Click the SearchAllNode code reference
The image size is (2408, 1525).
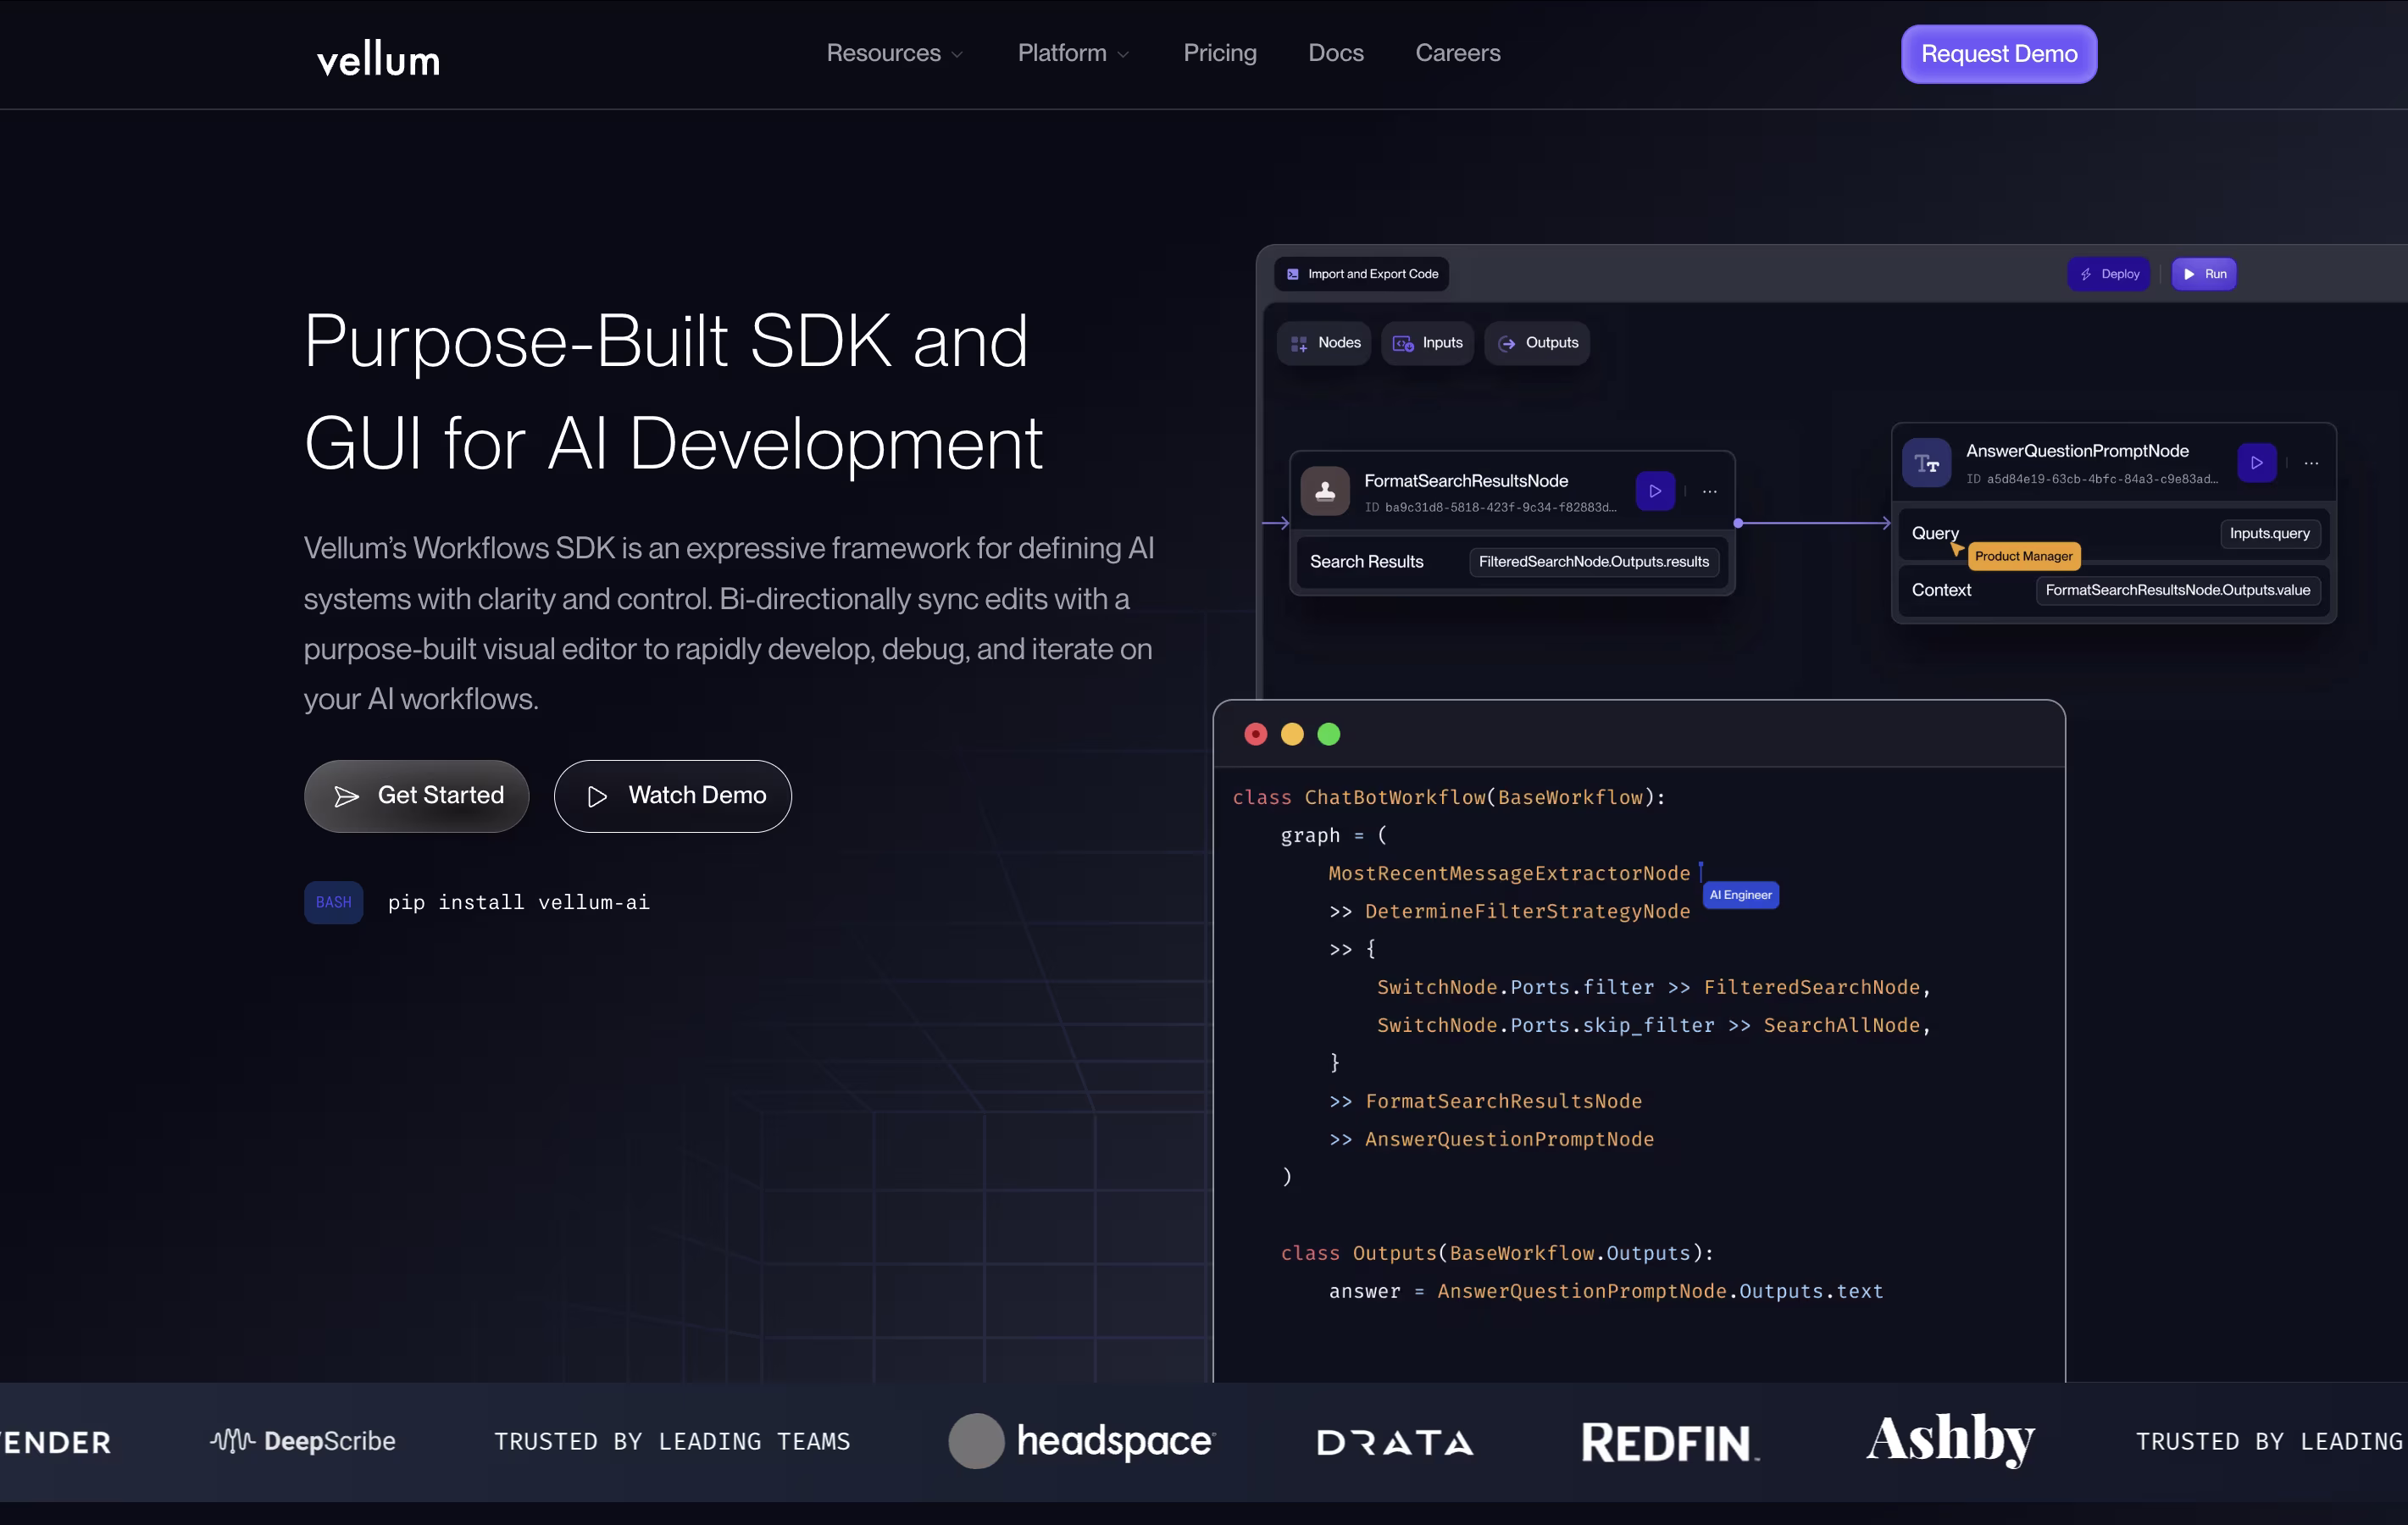[1840, 1026]
